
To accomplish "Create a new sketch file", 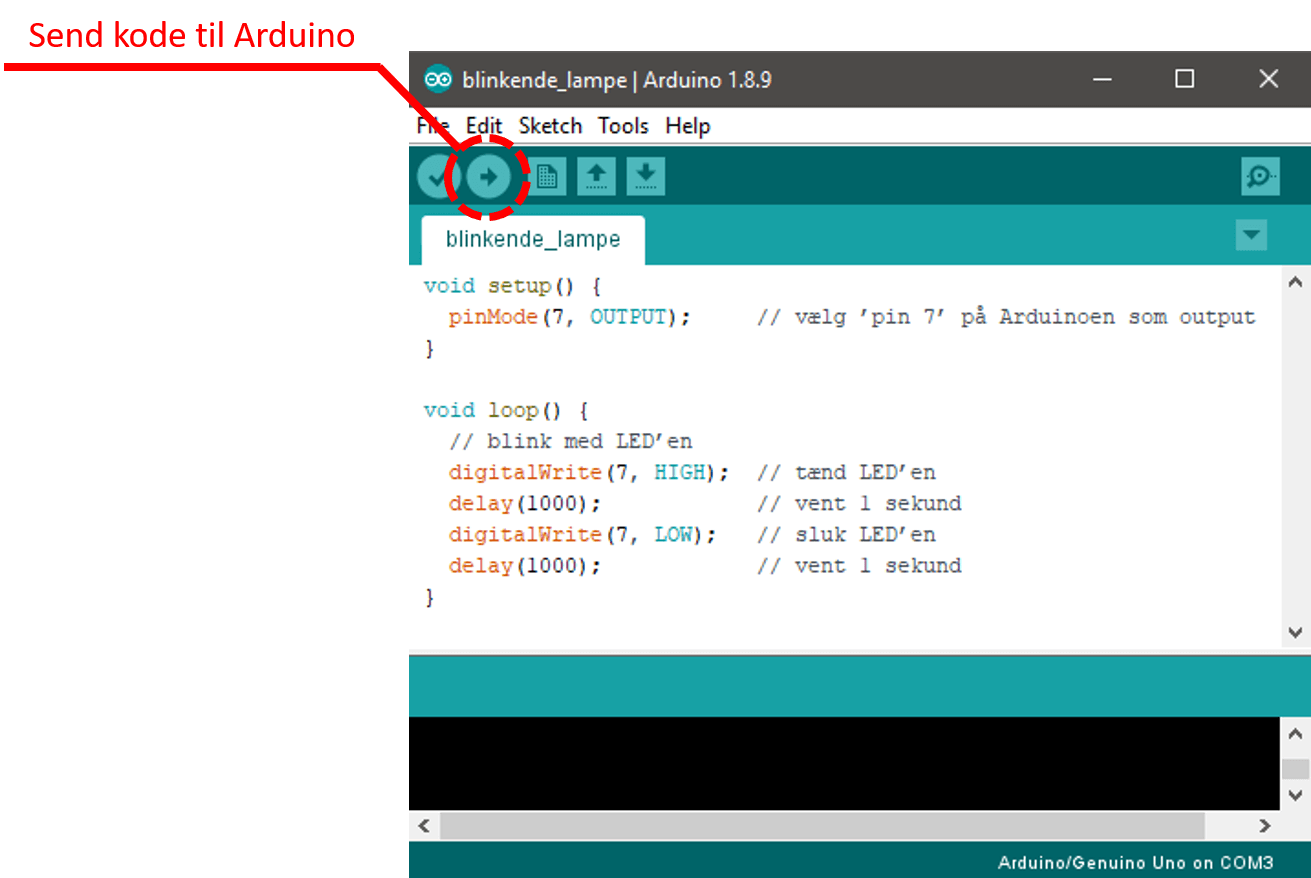I will tap(546, 178).
